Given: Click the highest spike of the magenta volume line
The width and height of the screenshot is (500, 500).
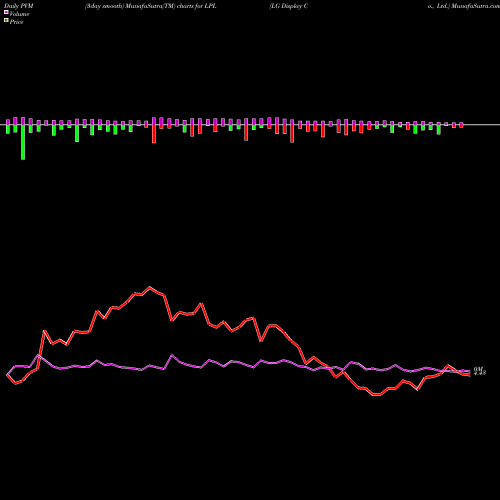Looking at the screenshot, I should pos(172,355).
